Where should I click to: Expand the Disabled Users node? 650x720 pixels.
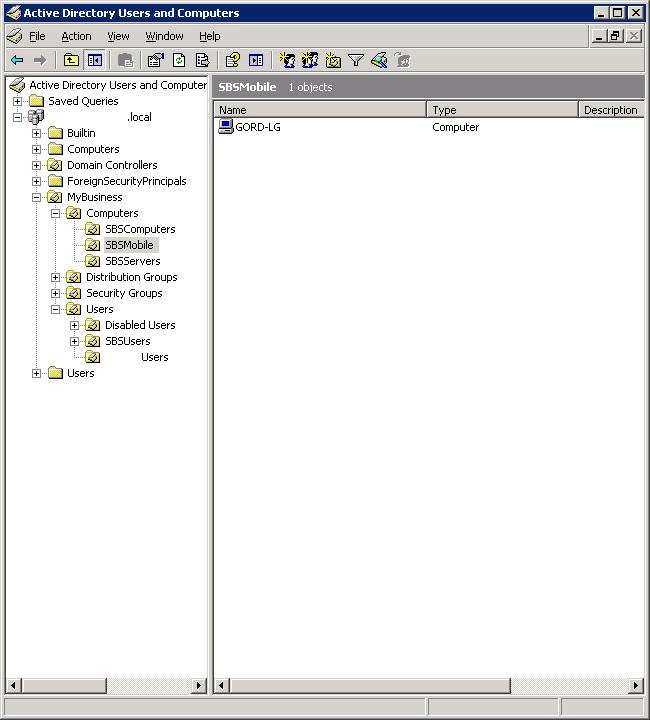(x=74, y=326)
